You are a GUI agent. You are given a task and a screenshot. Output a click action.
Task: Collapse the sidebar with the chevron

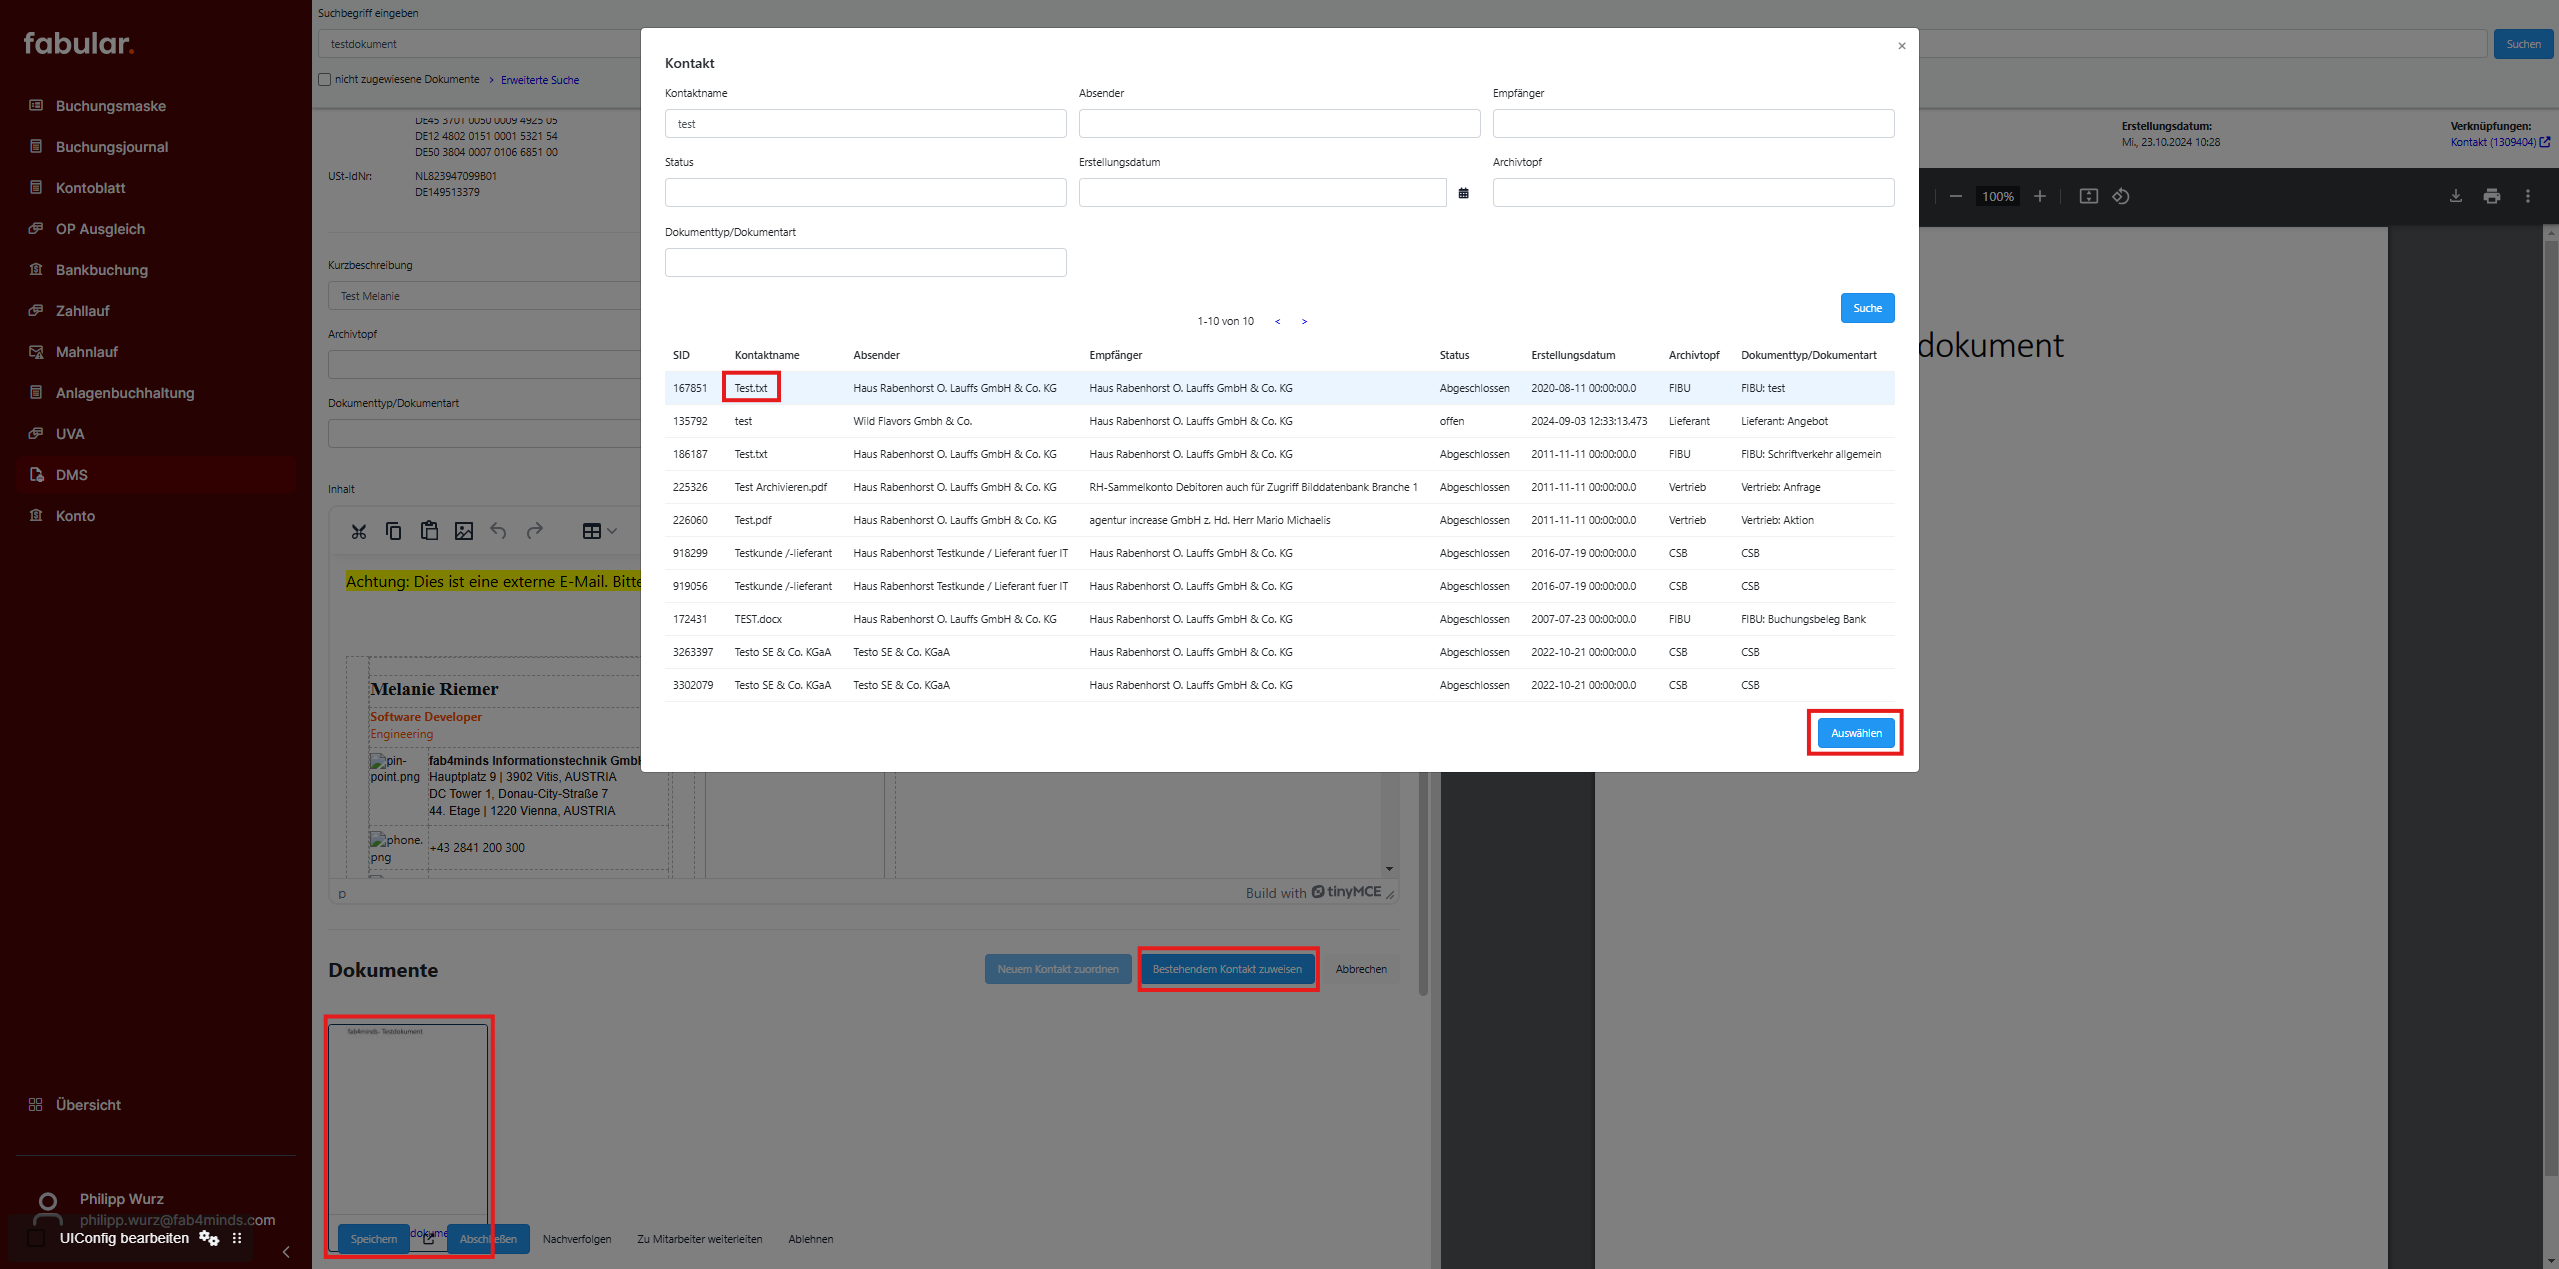click(286, 1252)
